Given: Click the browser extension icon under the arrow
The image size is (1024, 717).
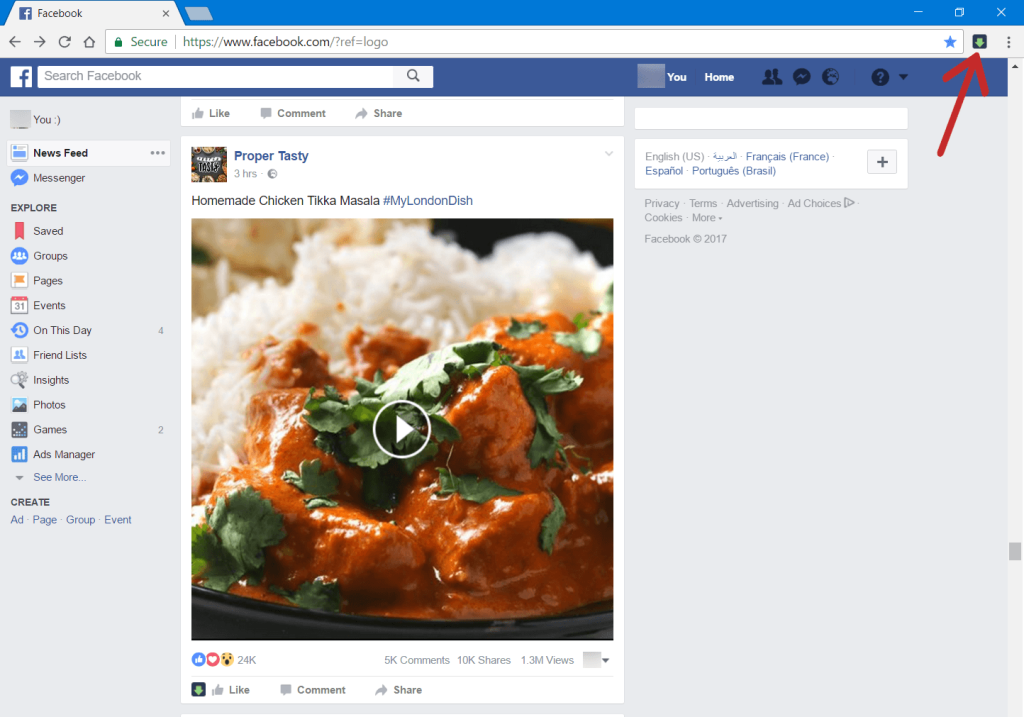Looking at the screenshot, I should tap(979, 41).
